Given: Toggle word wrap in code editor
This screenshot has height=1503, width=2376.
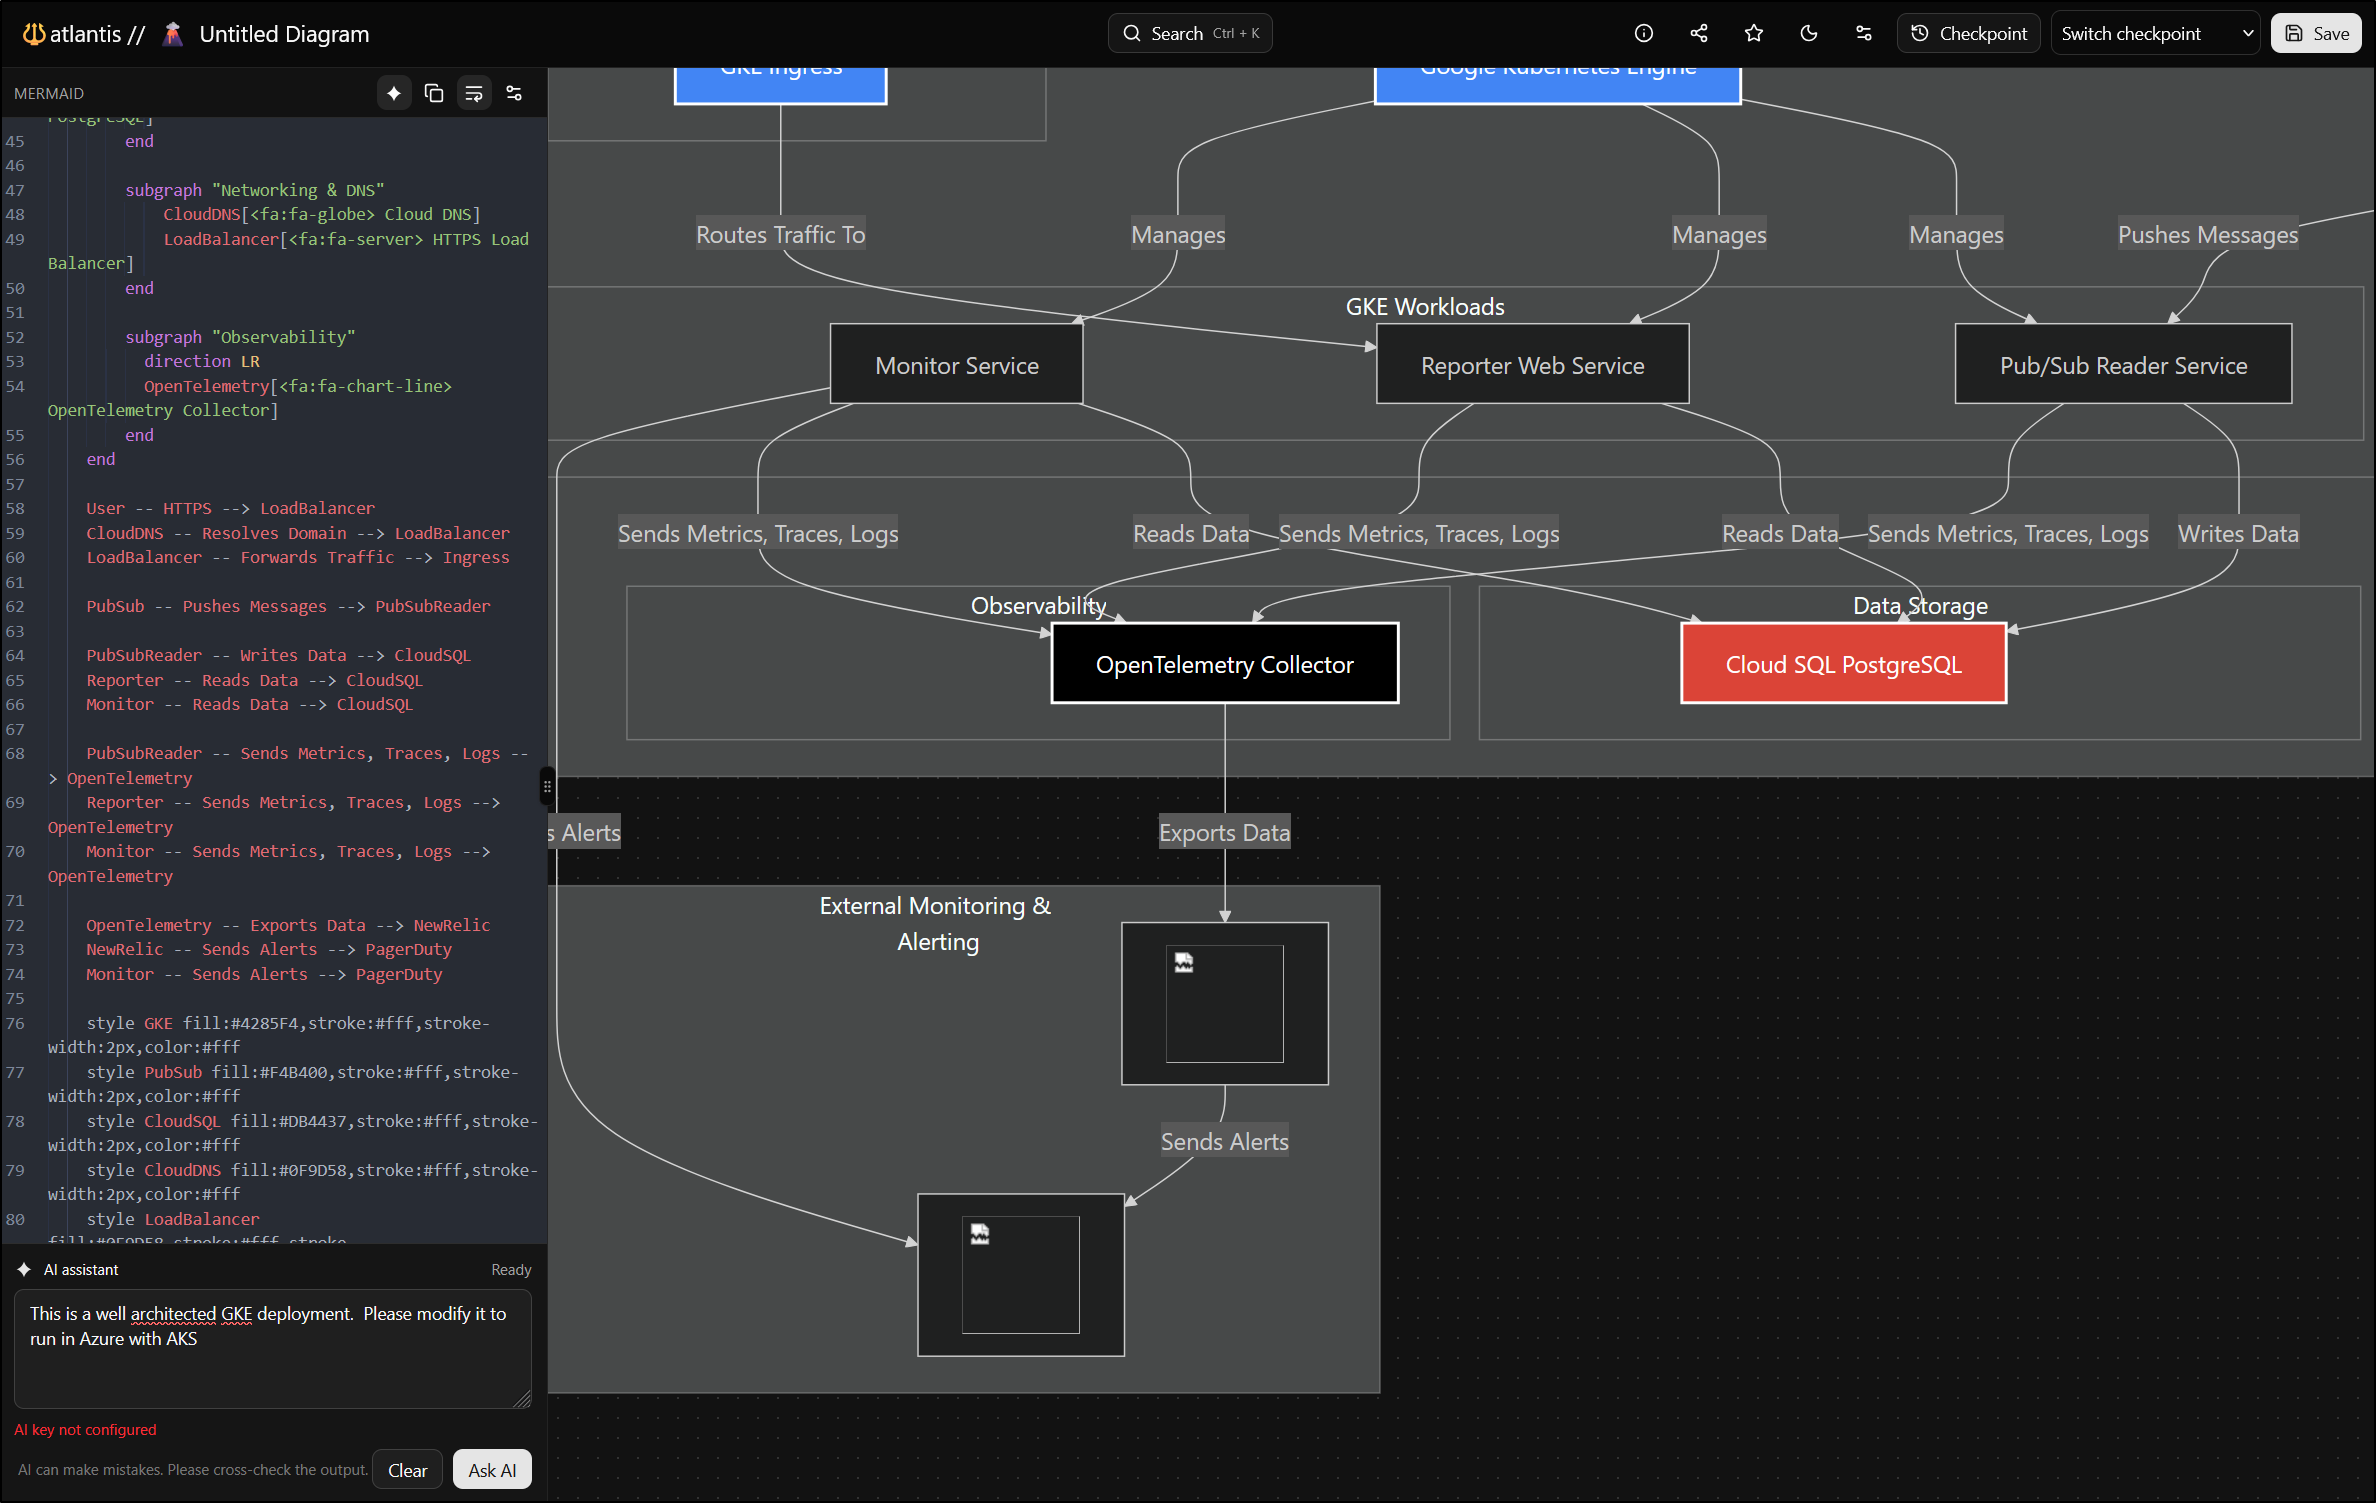Looking at the screenshot, I should (x=474, y=93).
